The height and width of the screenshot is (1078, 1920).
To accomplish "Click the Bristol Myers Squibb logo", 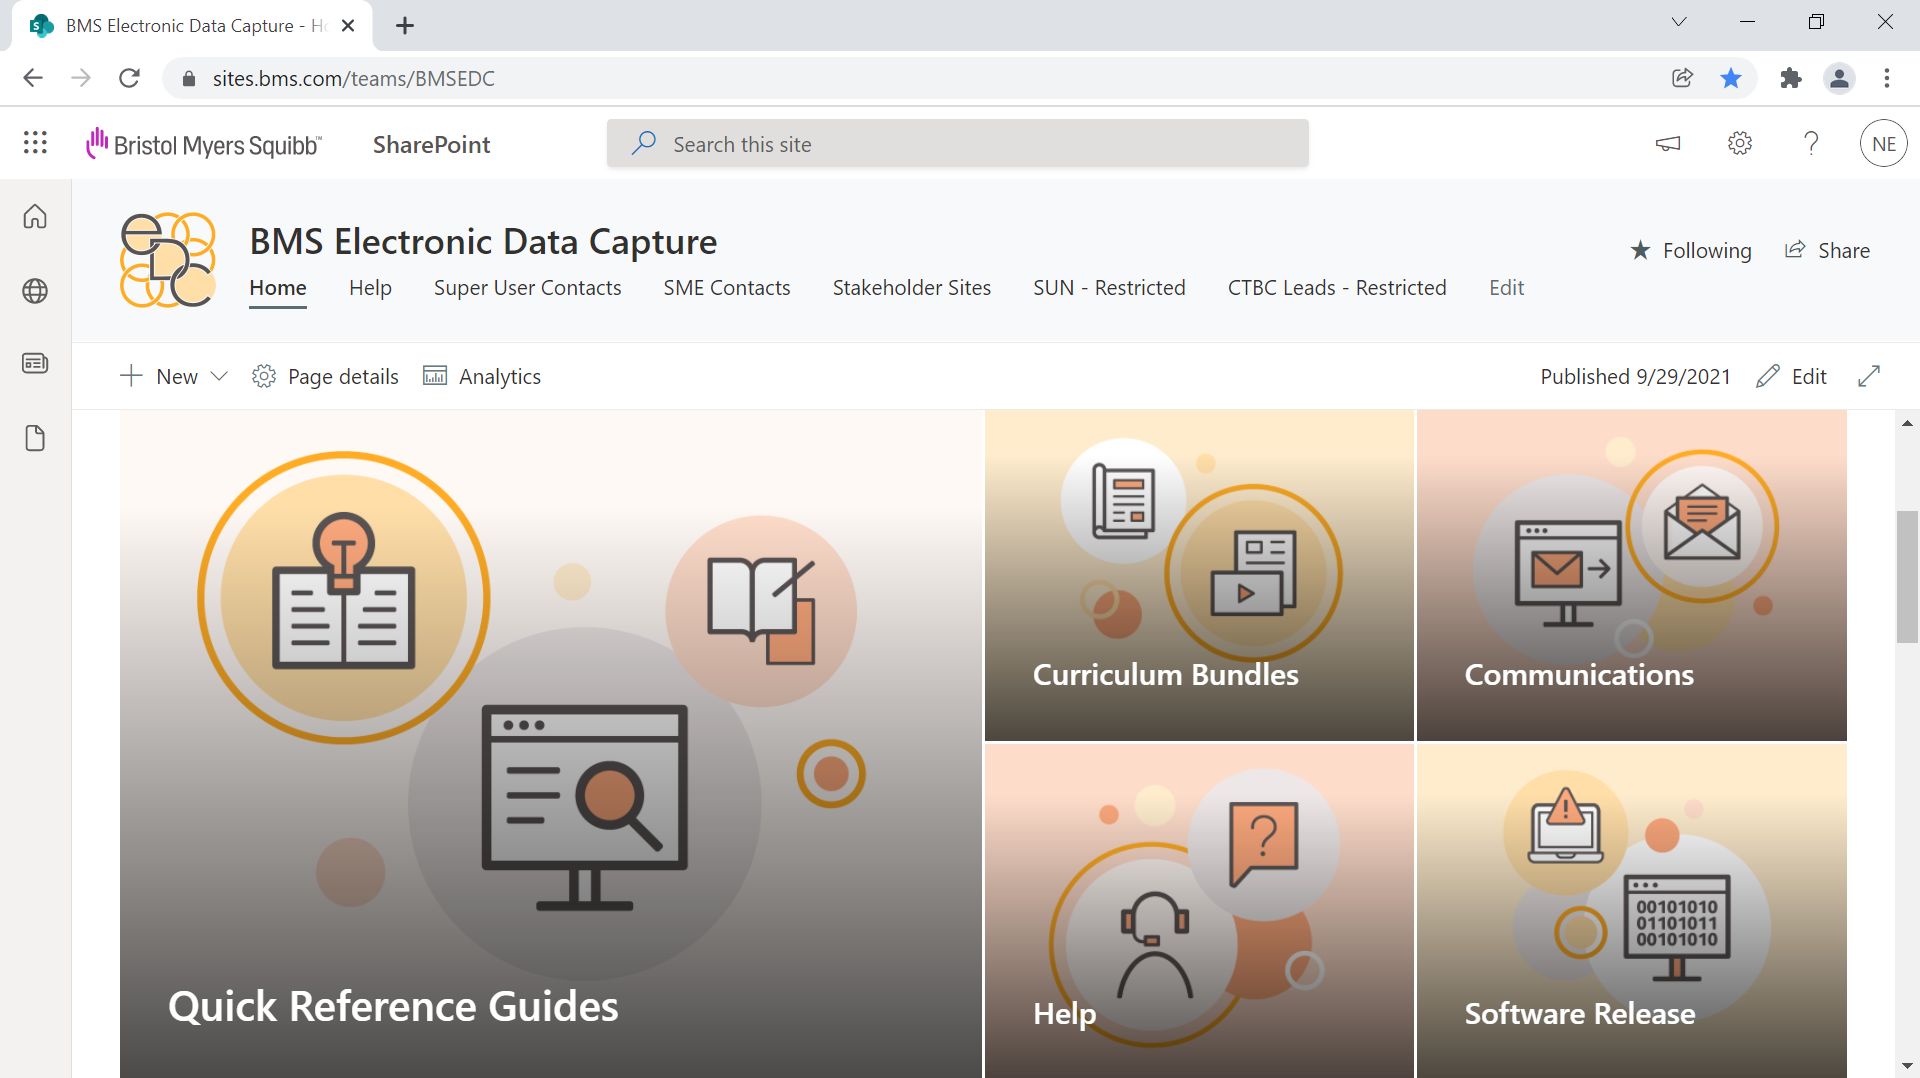I will pos(204,144).
